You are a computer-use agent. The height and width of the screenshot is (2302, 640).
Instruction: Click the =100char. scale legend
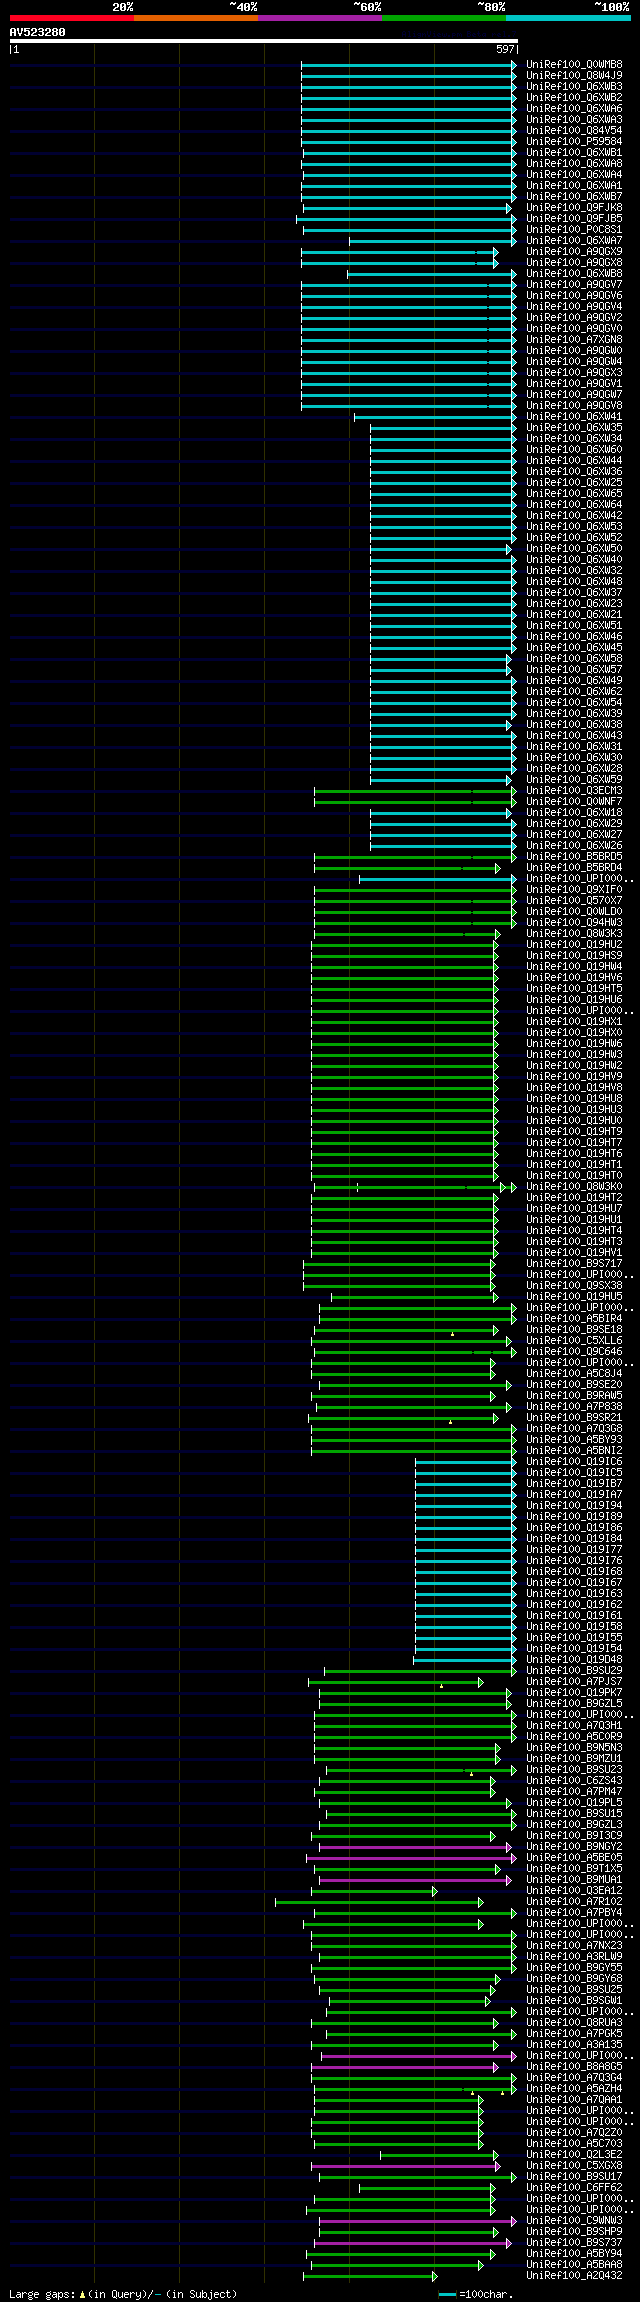click(x=476, y=2294)
